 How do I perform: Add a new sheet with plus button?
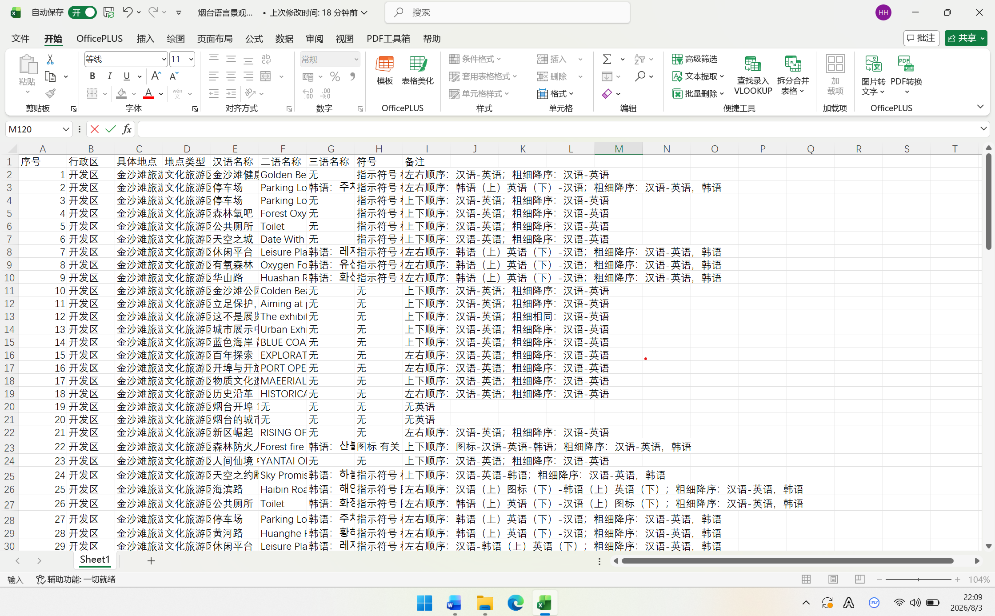tap(151, 560)
